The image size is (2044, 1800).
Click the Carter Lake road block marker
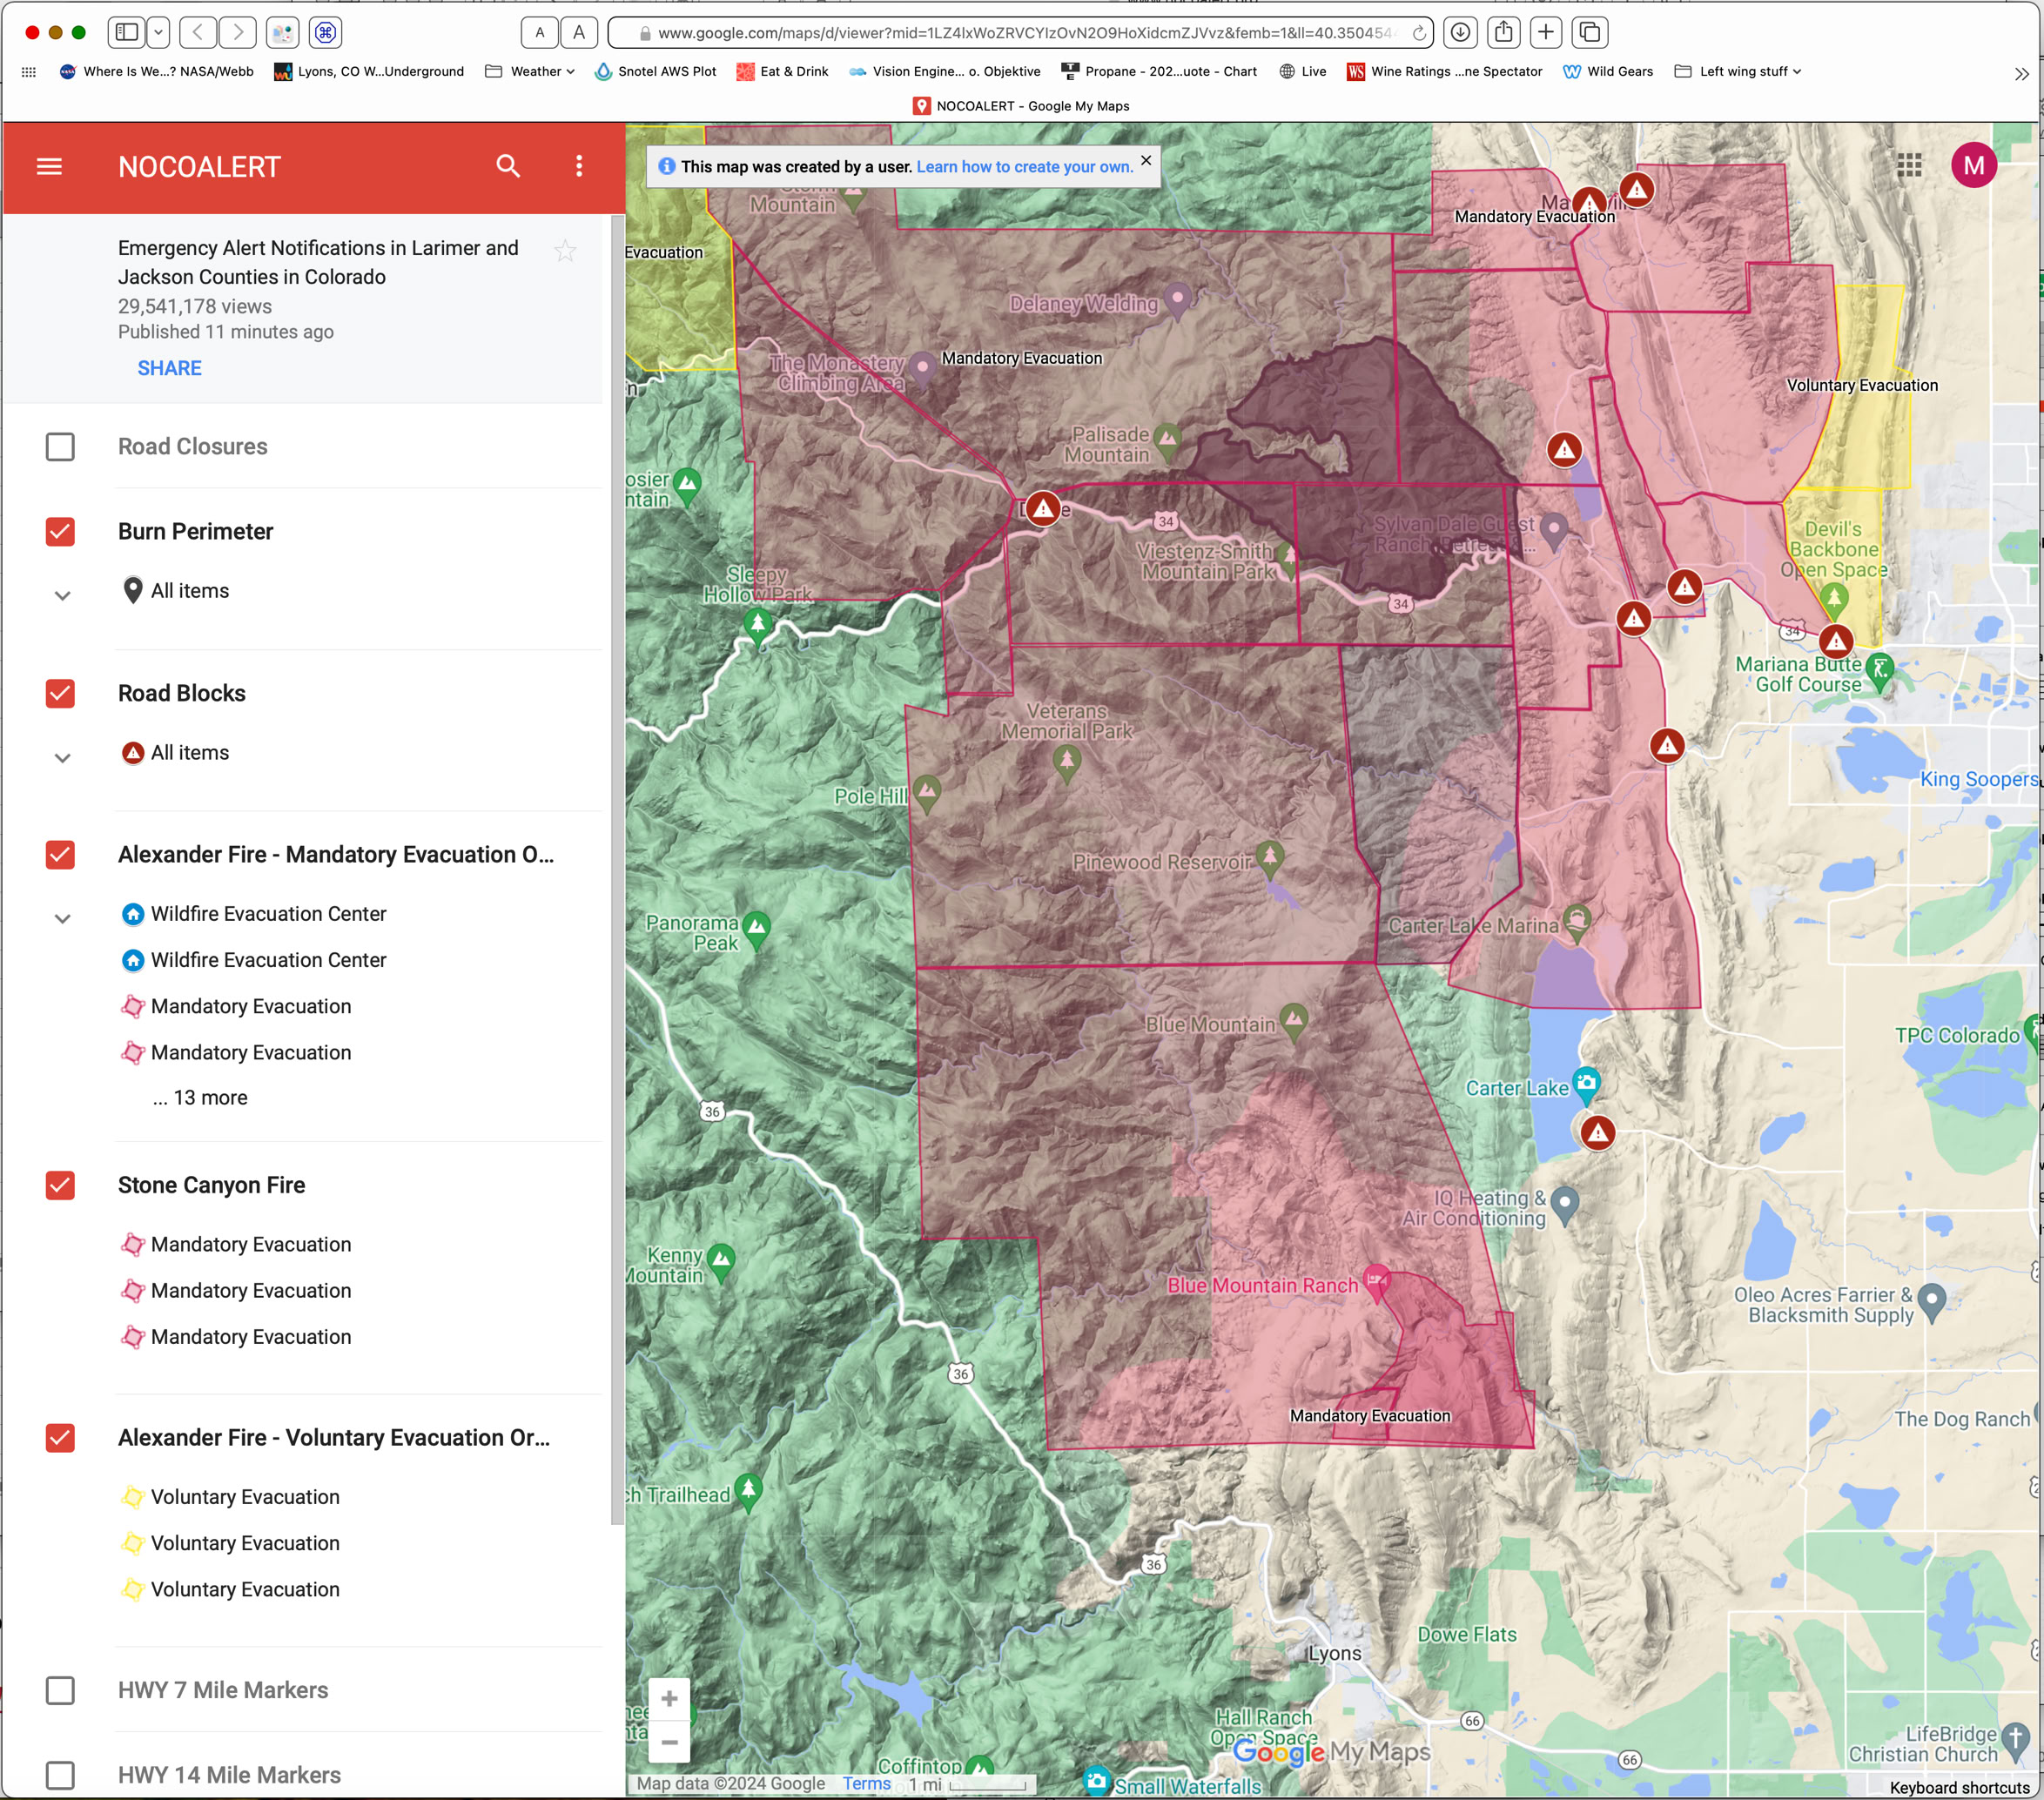1597,1132
